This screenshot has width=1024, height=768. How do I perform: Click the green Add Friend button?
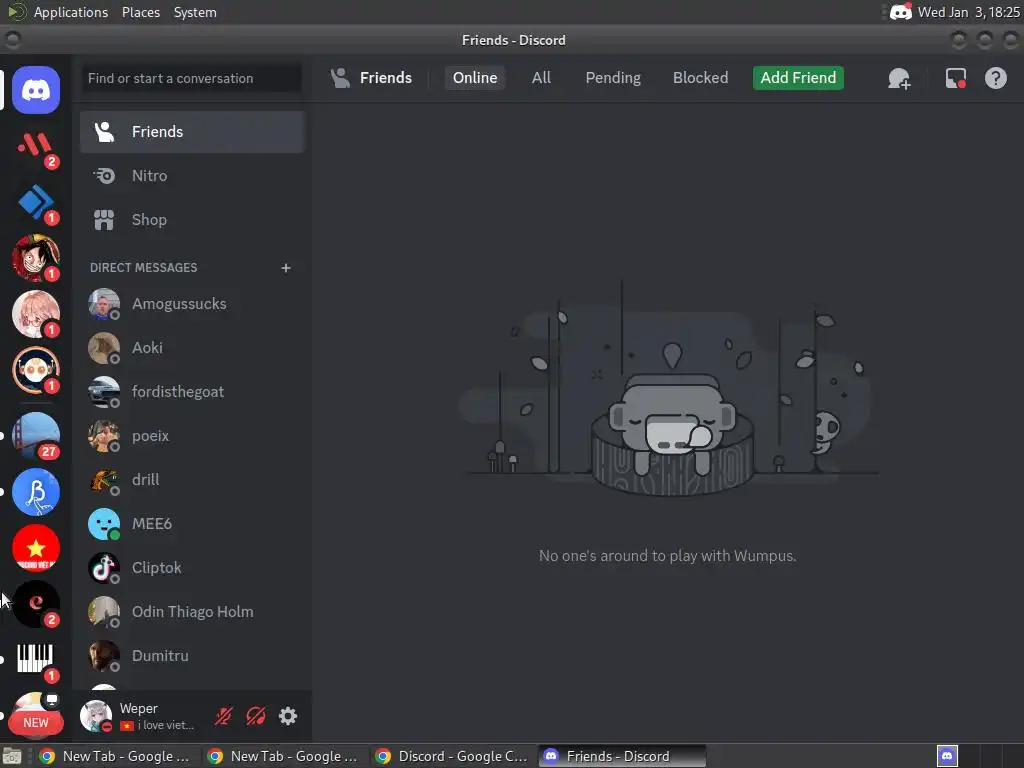[798, 78]
